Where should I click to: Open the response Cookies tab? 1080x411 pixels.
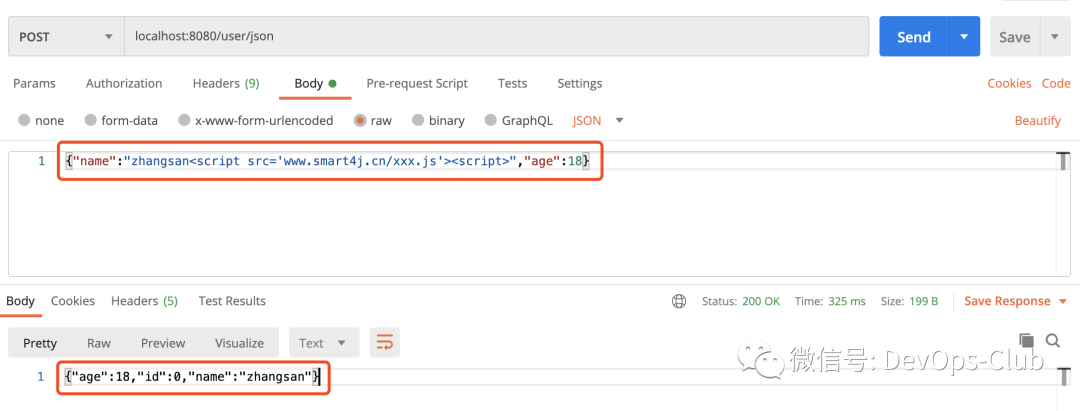pyautogui.click(x=73, y=301)
